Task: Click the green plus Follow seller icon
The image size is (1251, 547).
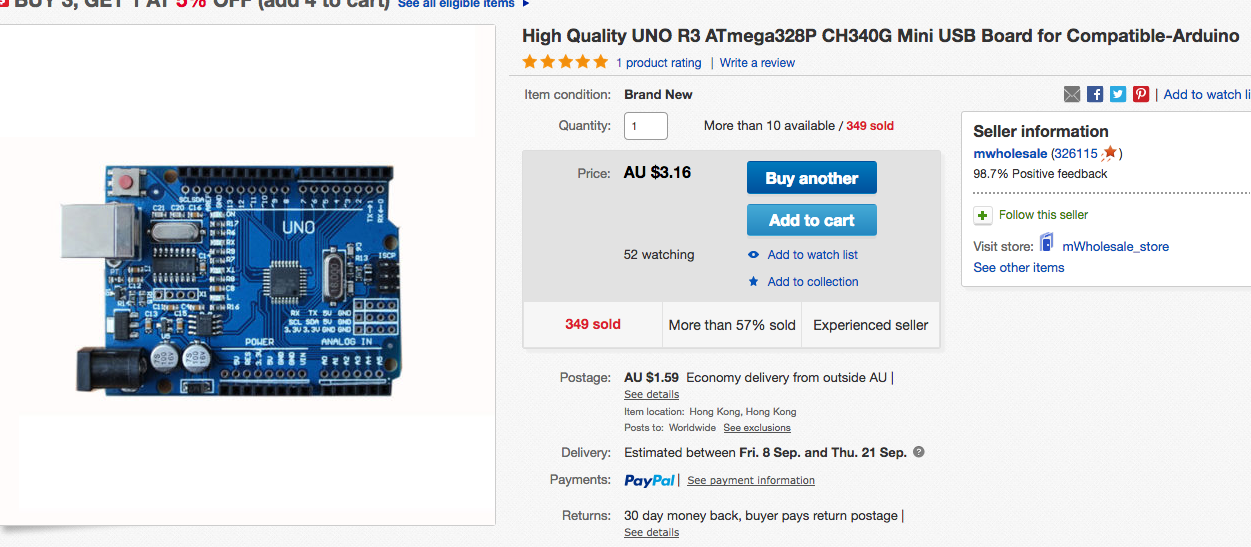Action: coord(983,215)
